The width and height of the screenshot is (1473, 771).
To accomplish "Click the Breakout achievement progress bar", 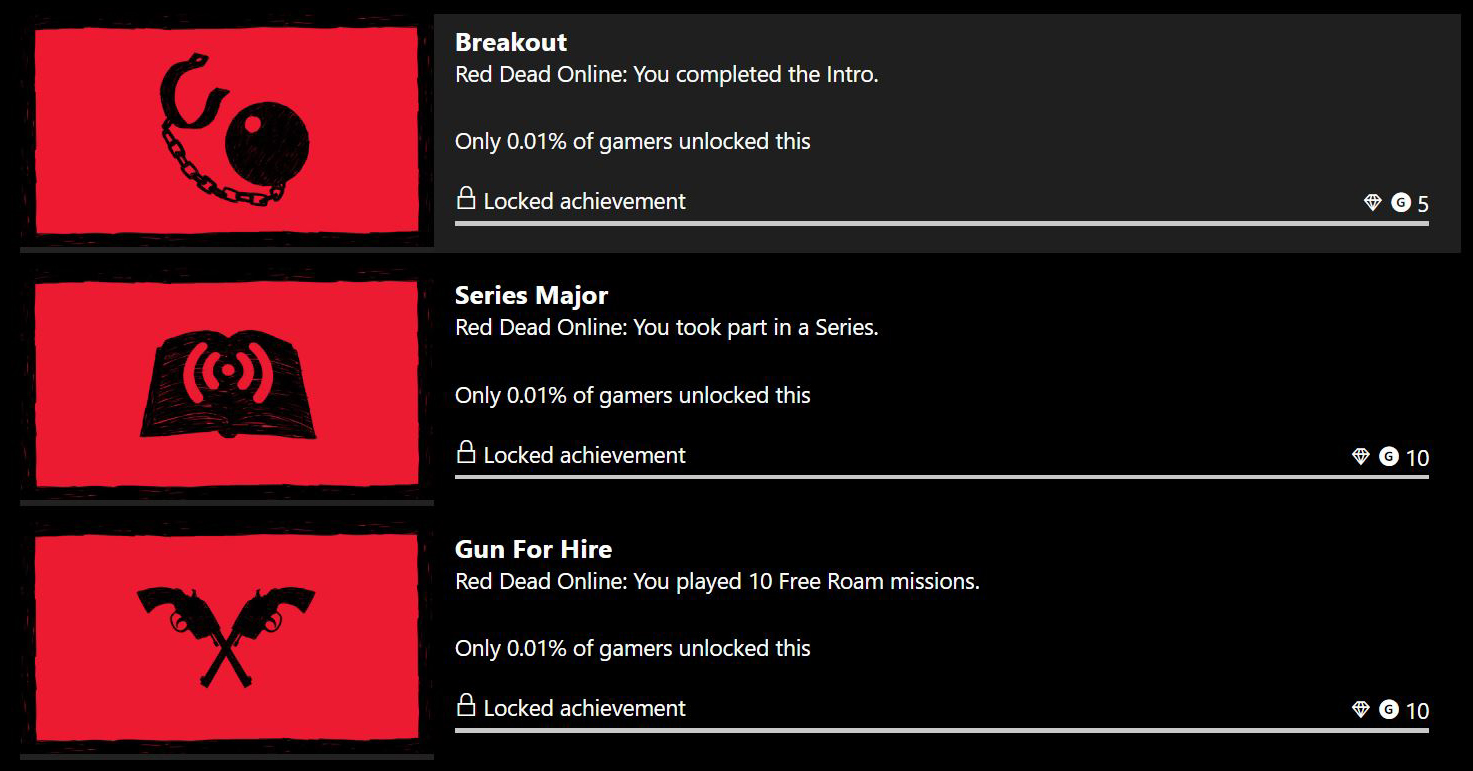I will click(x=942, y=223).
